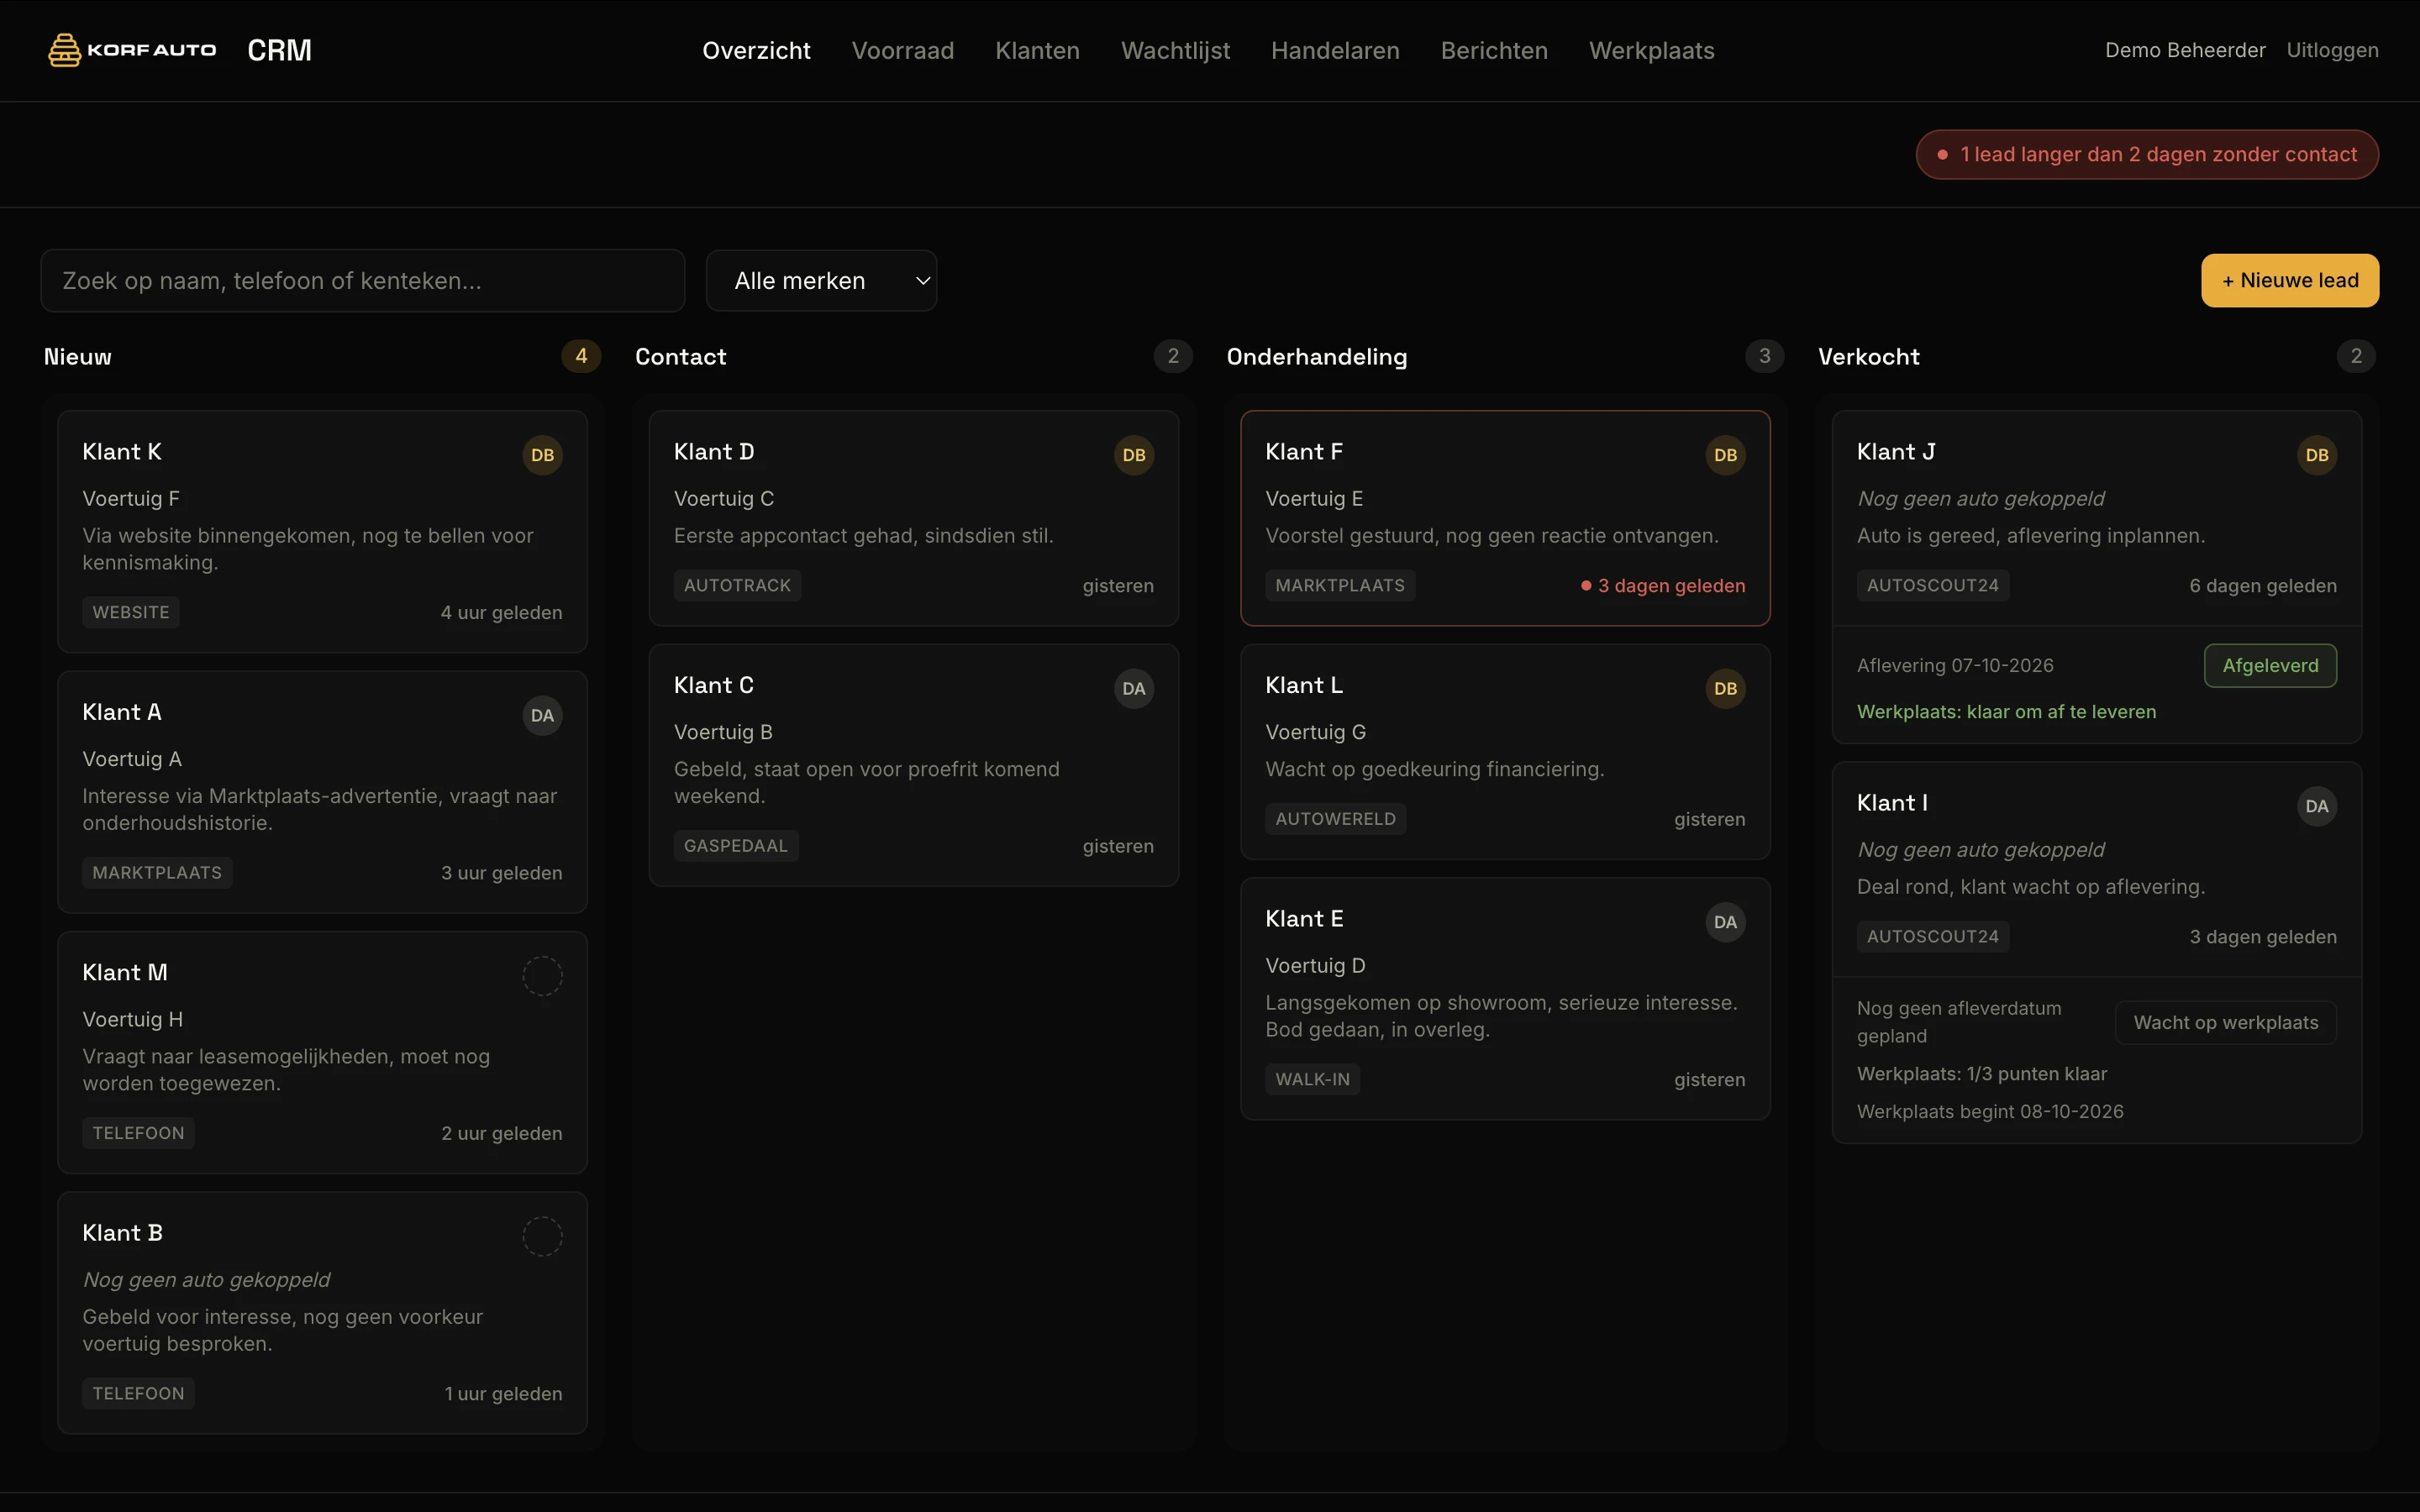Viewport: 2420px width, 1512px height.
Task: Click the DB avatar on Klant F card
Action: (x=1725, y=455)
